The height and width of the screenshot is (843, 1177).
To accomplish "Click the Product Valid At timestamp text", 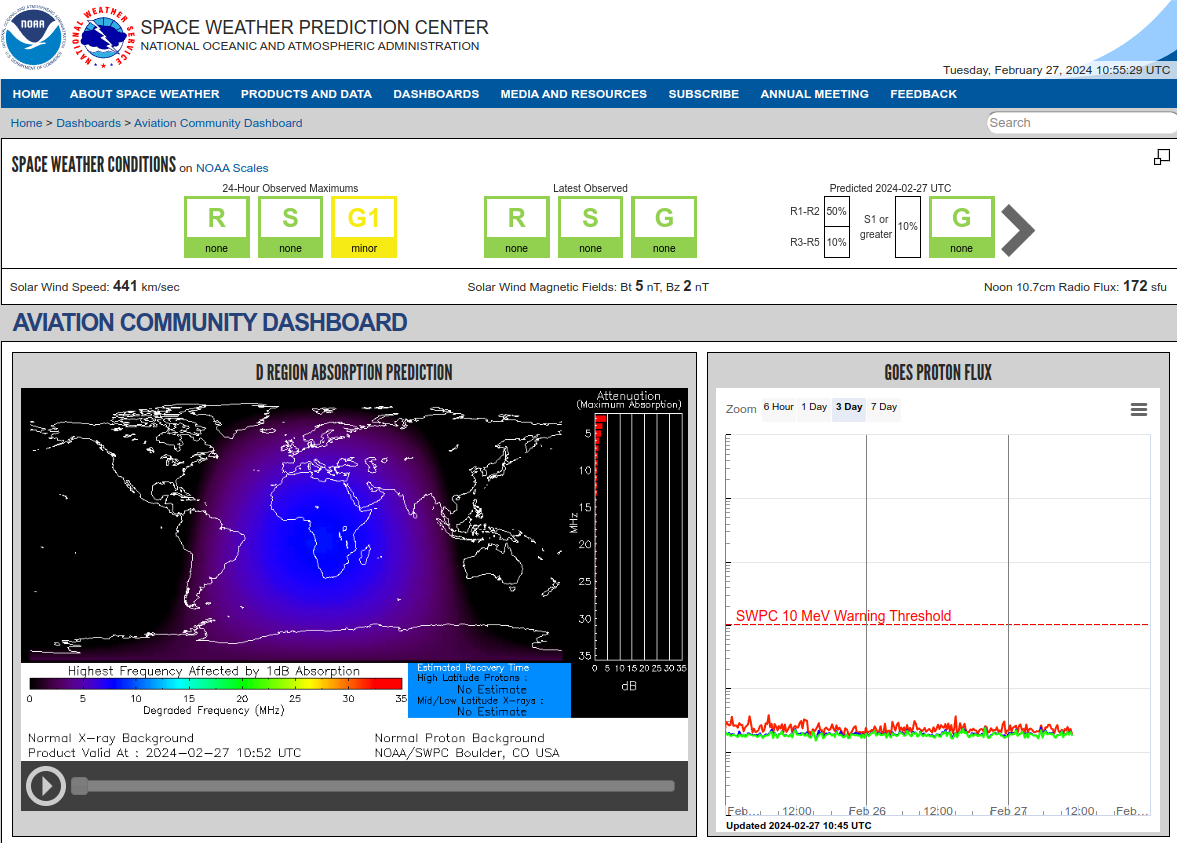I will [164, 752].
